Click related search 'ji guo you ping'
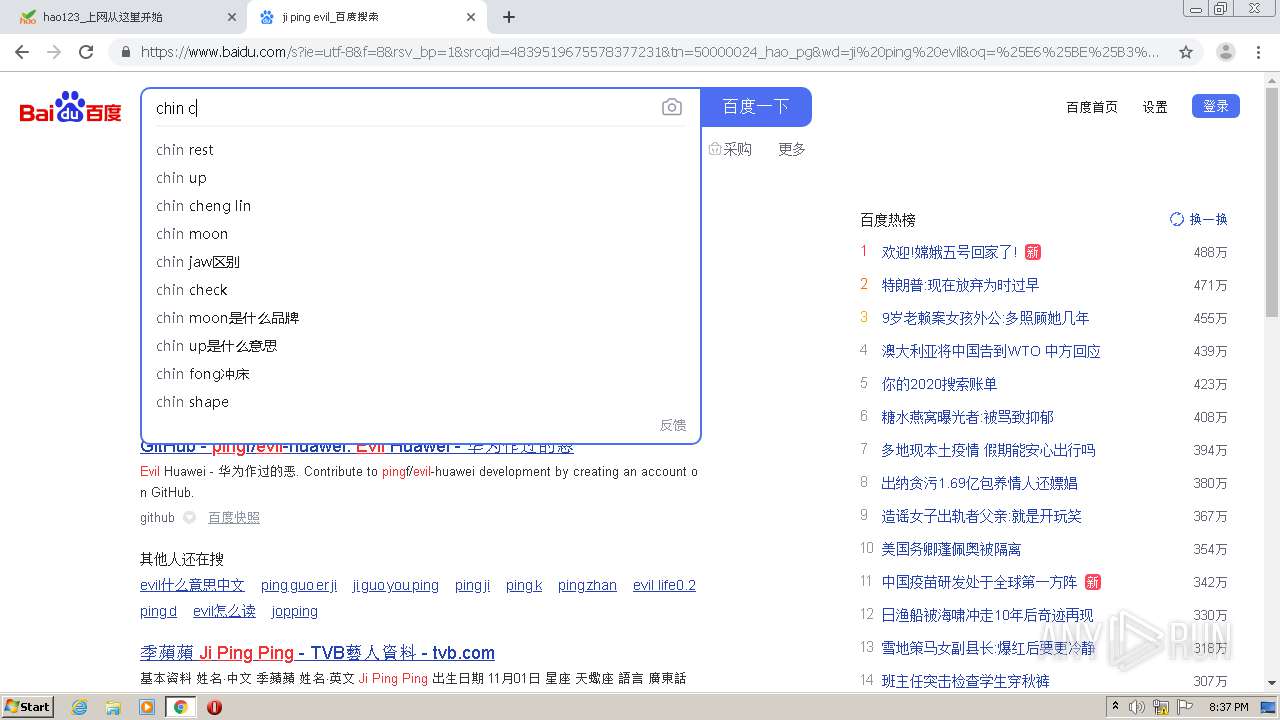The image size is (1280, 720). (x=396, y=585)
